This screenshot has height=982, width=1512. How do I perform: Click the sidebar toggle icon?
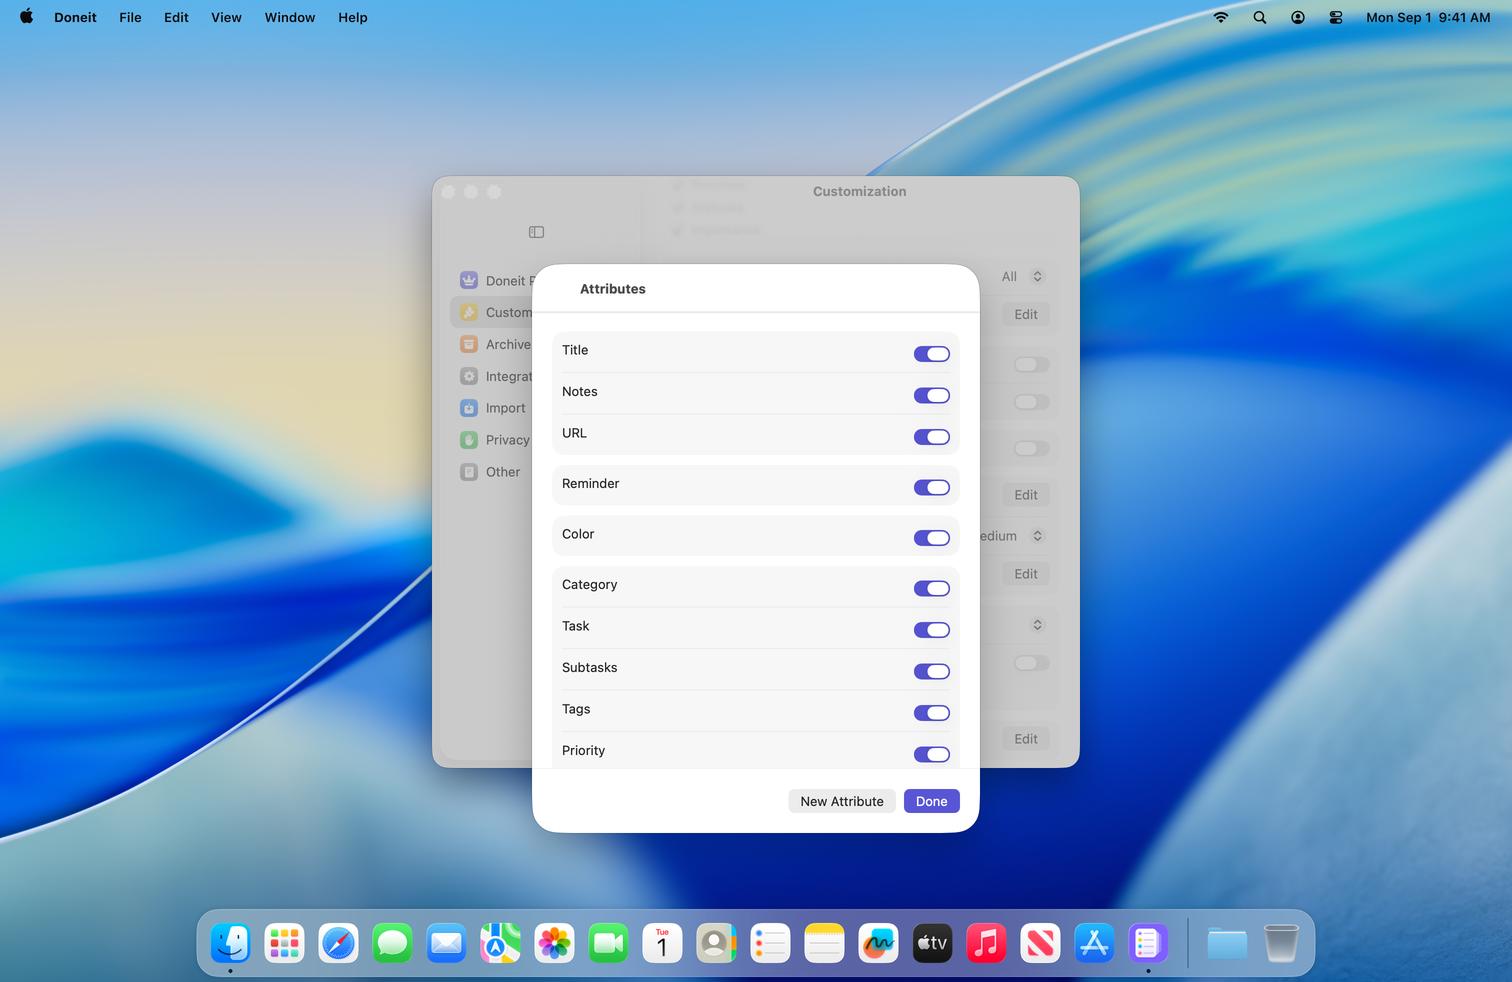[x=536, y=232]
